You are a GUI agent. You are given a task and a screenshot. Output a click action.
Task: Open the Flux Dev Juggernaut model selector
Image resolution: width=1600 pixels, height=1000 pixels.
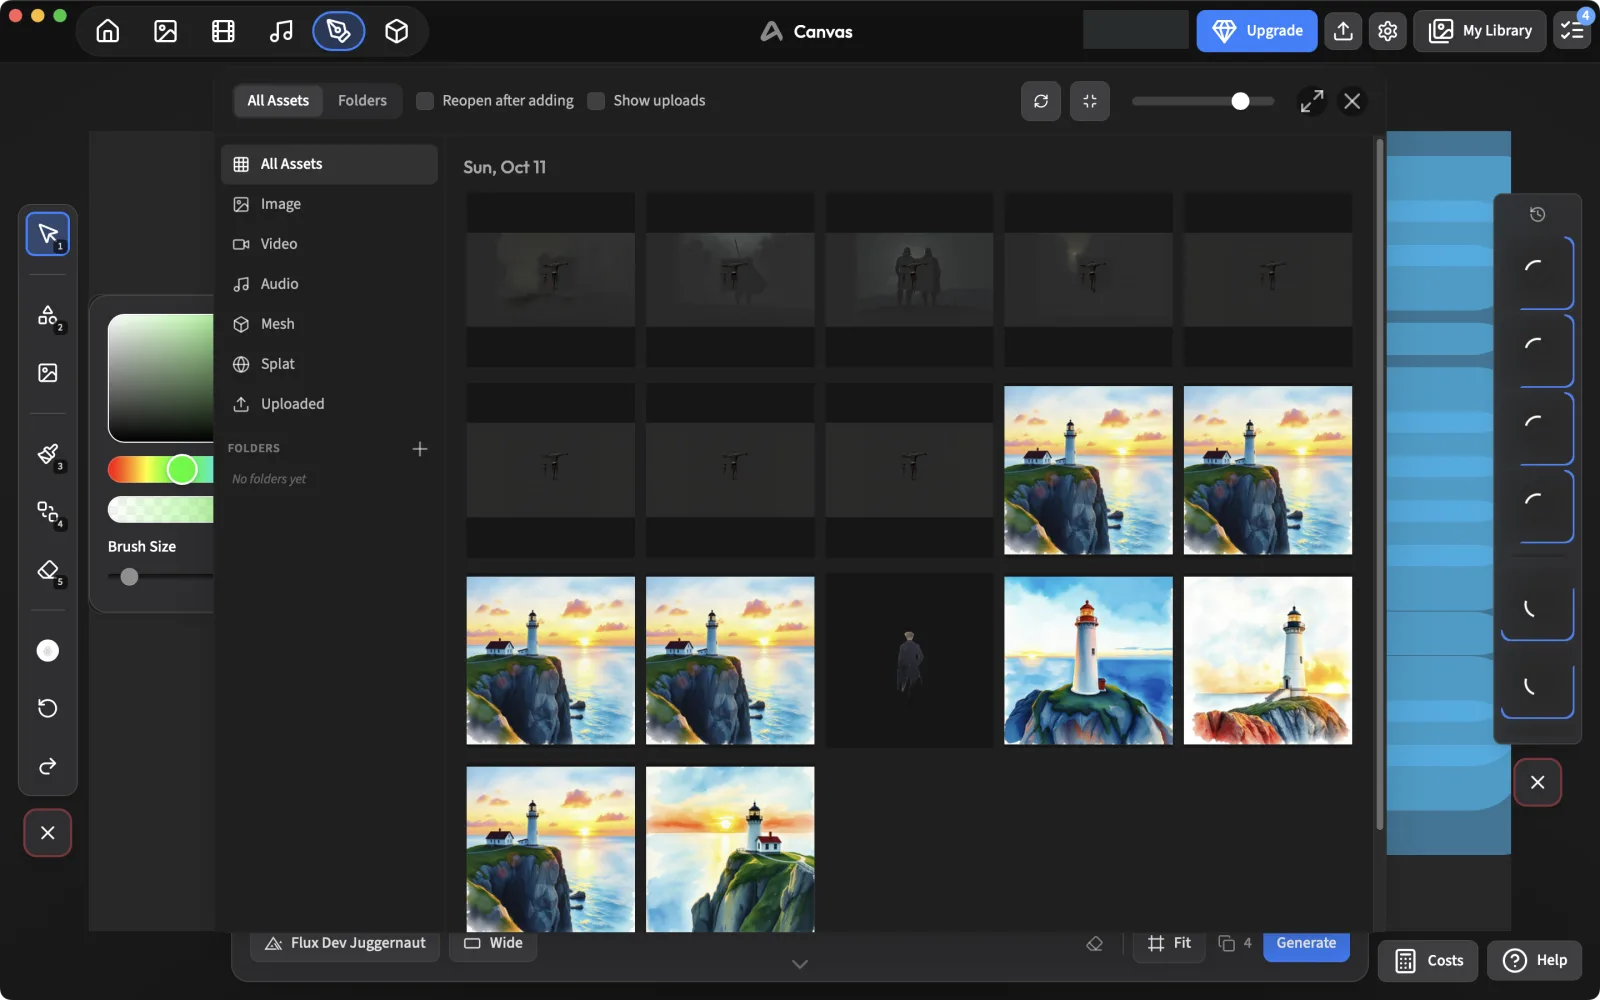345,943
